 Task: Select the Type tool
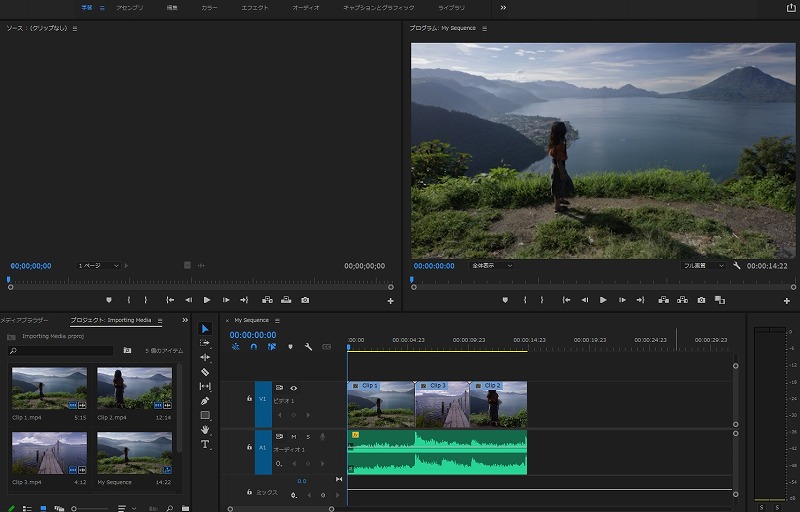click(205, 444)
